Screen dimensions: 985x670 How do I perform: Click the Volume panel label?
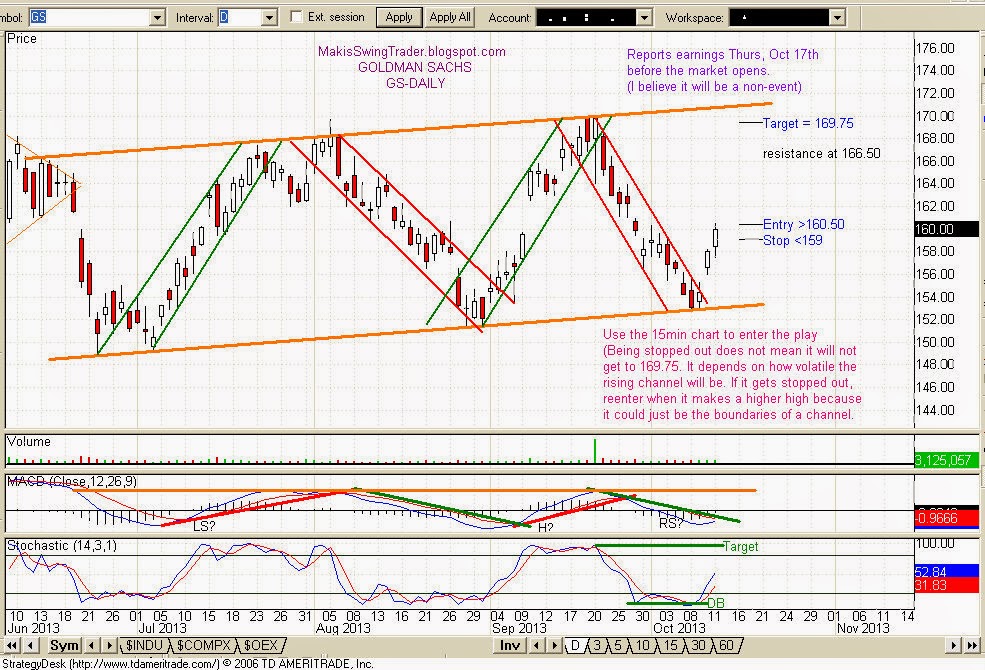[x=29, y=442]
